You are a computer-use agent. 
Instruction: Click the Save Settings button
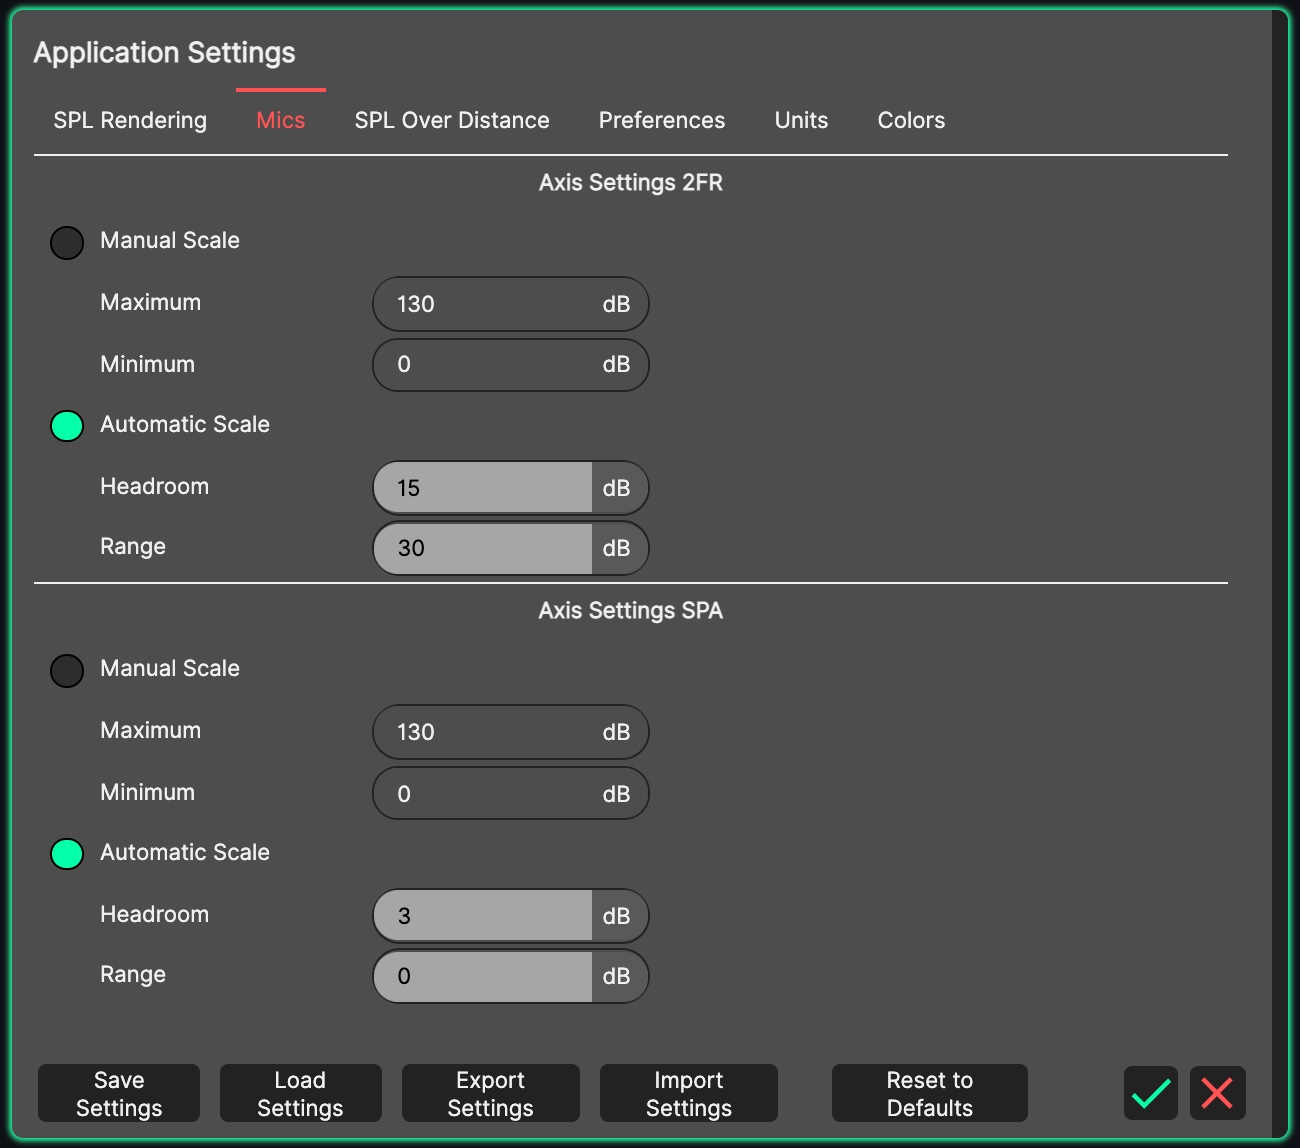pos(119,1093)
